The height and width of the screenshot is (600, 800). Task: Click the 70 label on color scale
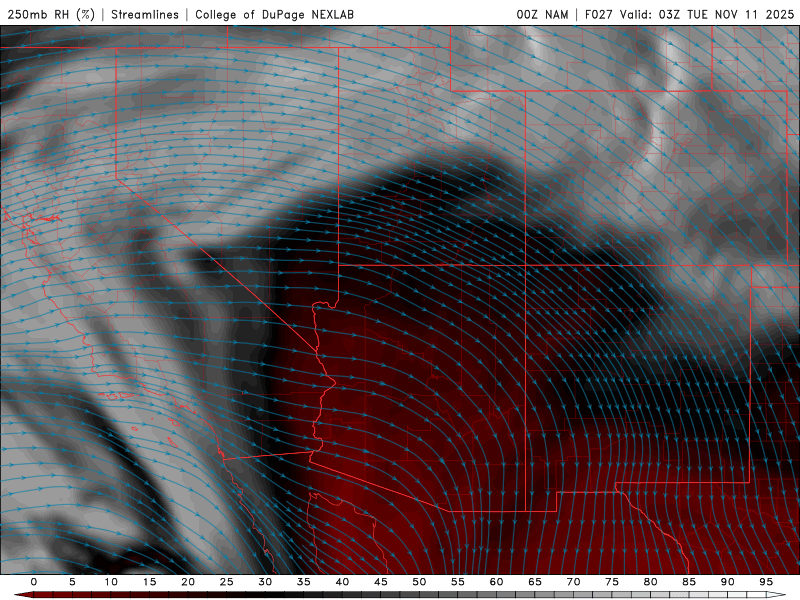click(573, 582)
